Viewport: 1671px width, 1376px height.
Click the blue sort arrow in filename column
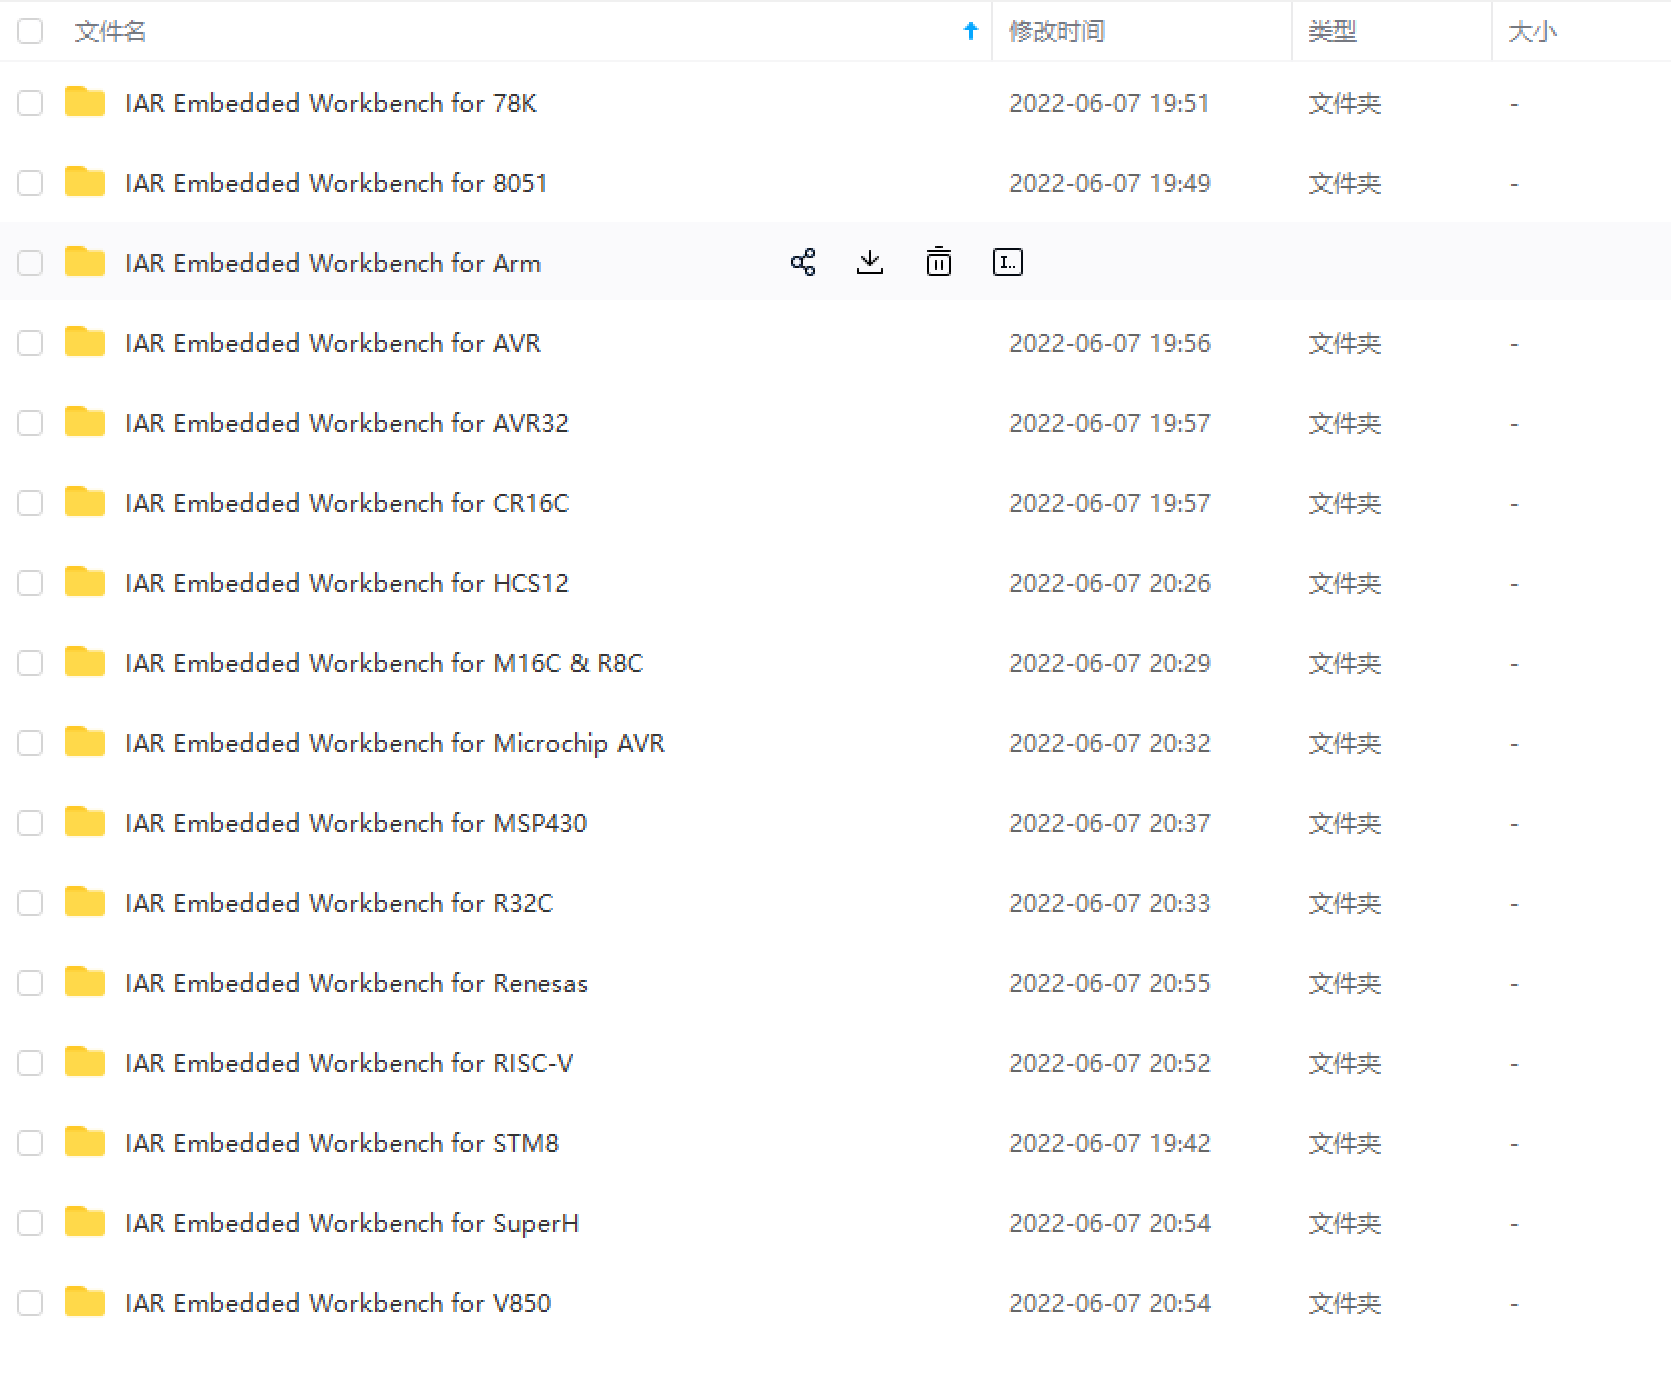tap(970, 31)
